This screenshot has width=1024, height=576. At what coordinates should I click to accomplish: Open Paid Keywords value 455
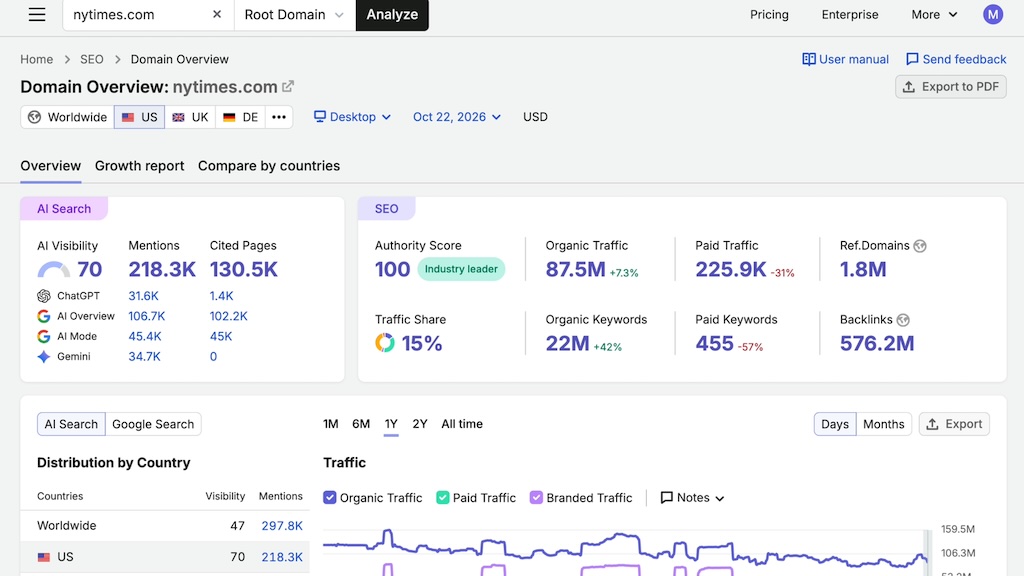pyautogui.click(x=714, y=343)
